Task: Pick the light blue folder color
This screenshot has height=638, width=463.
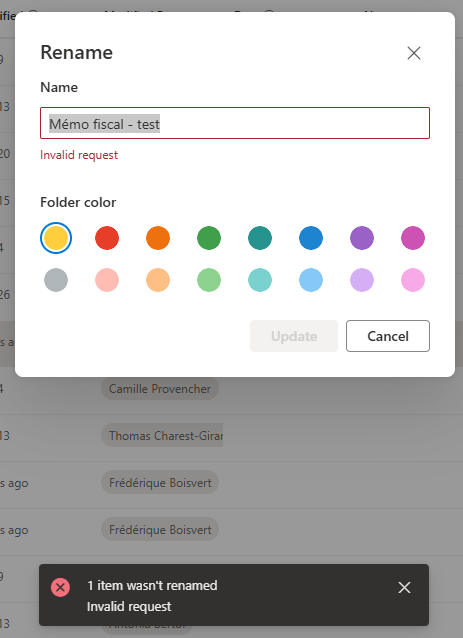Action: pos(311,280)
